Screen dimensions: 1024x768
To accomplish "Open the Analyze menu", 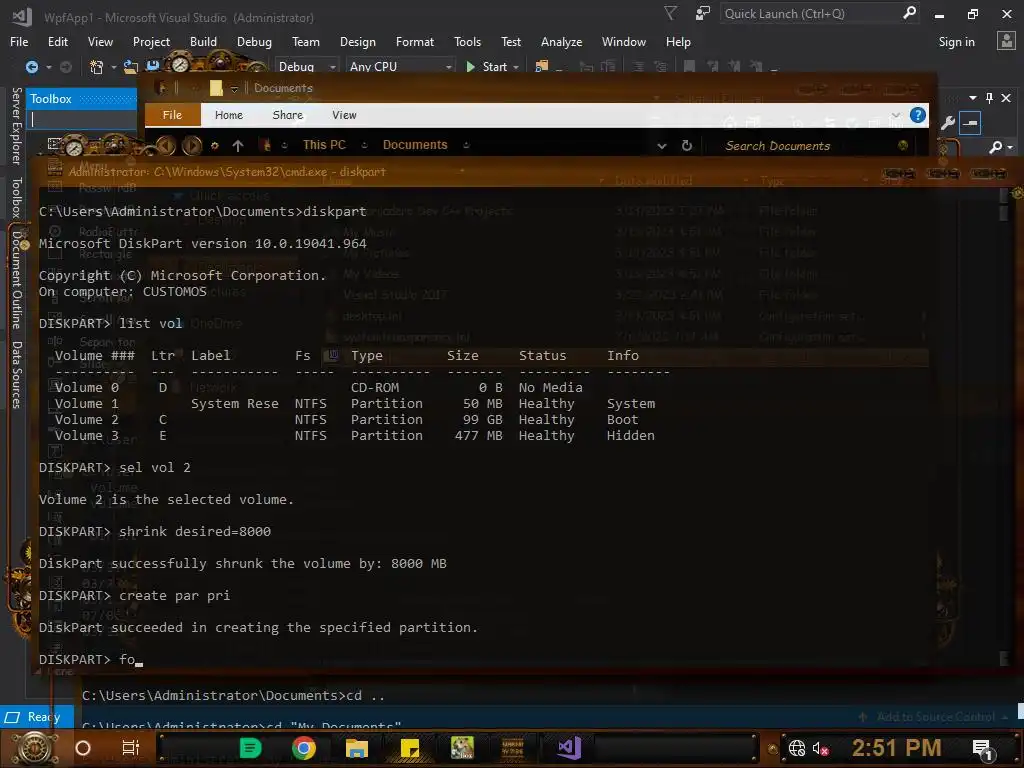I will [561, 42].
